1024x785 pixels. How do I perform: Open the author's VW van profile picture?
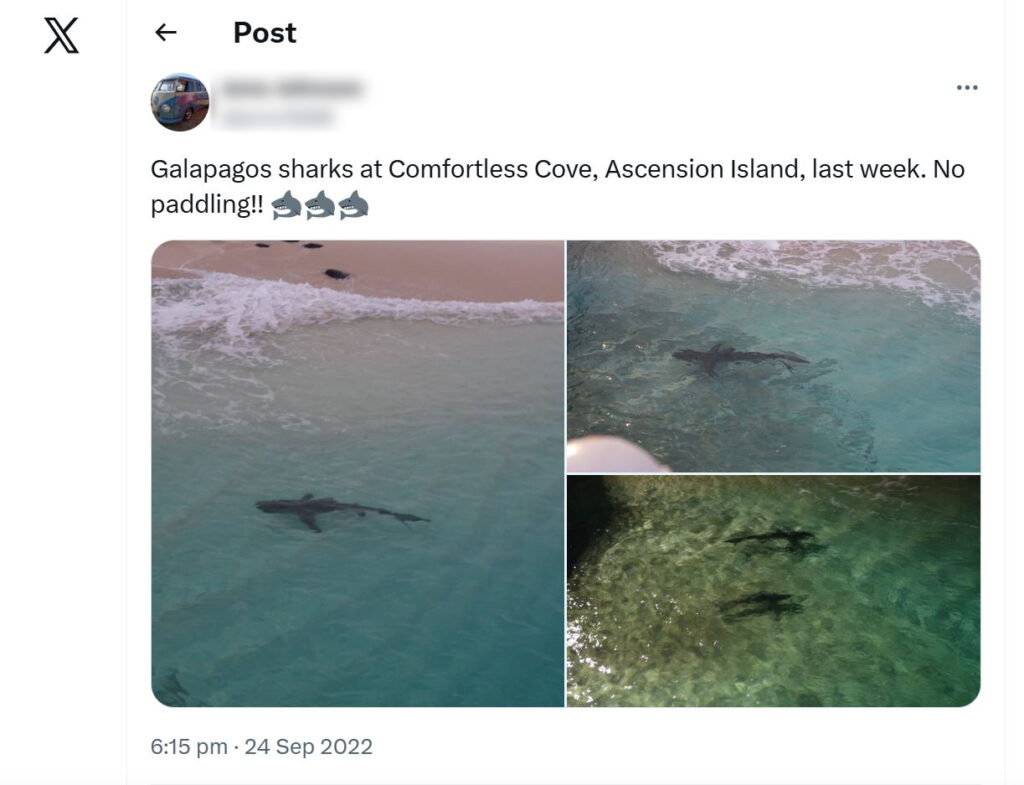click(180, 102)
